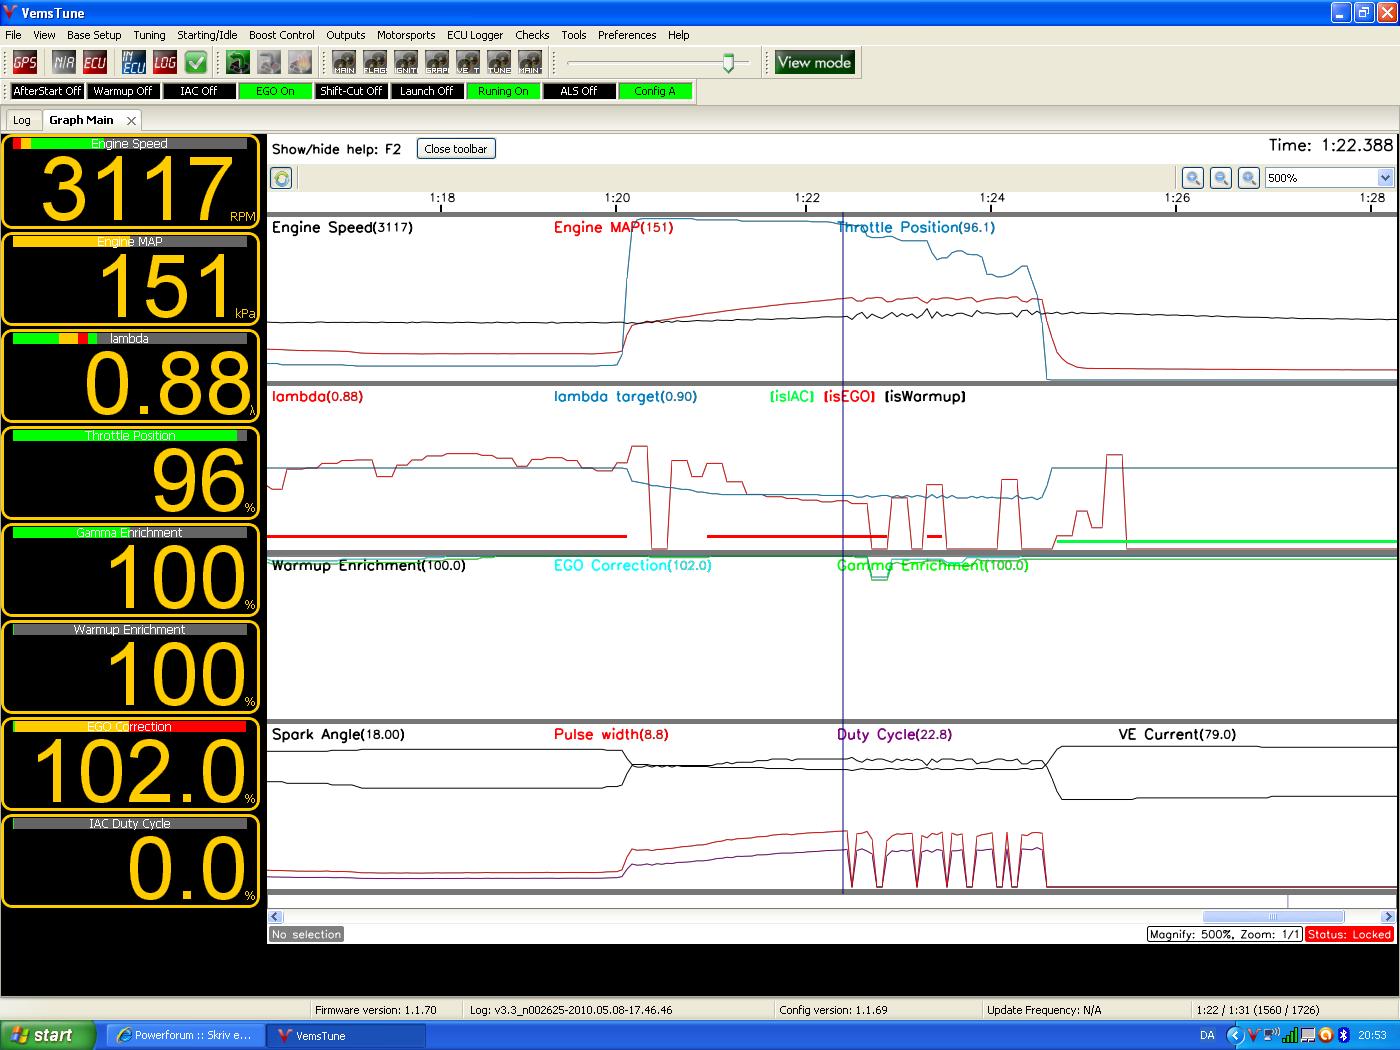1400x1050 pixels.
Task: Open the IGNIT gauge group icon
Action: click(x=406, y=63)
